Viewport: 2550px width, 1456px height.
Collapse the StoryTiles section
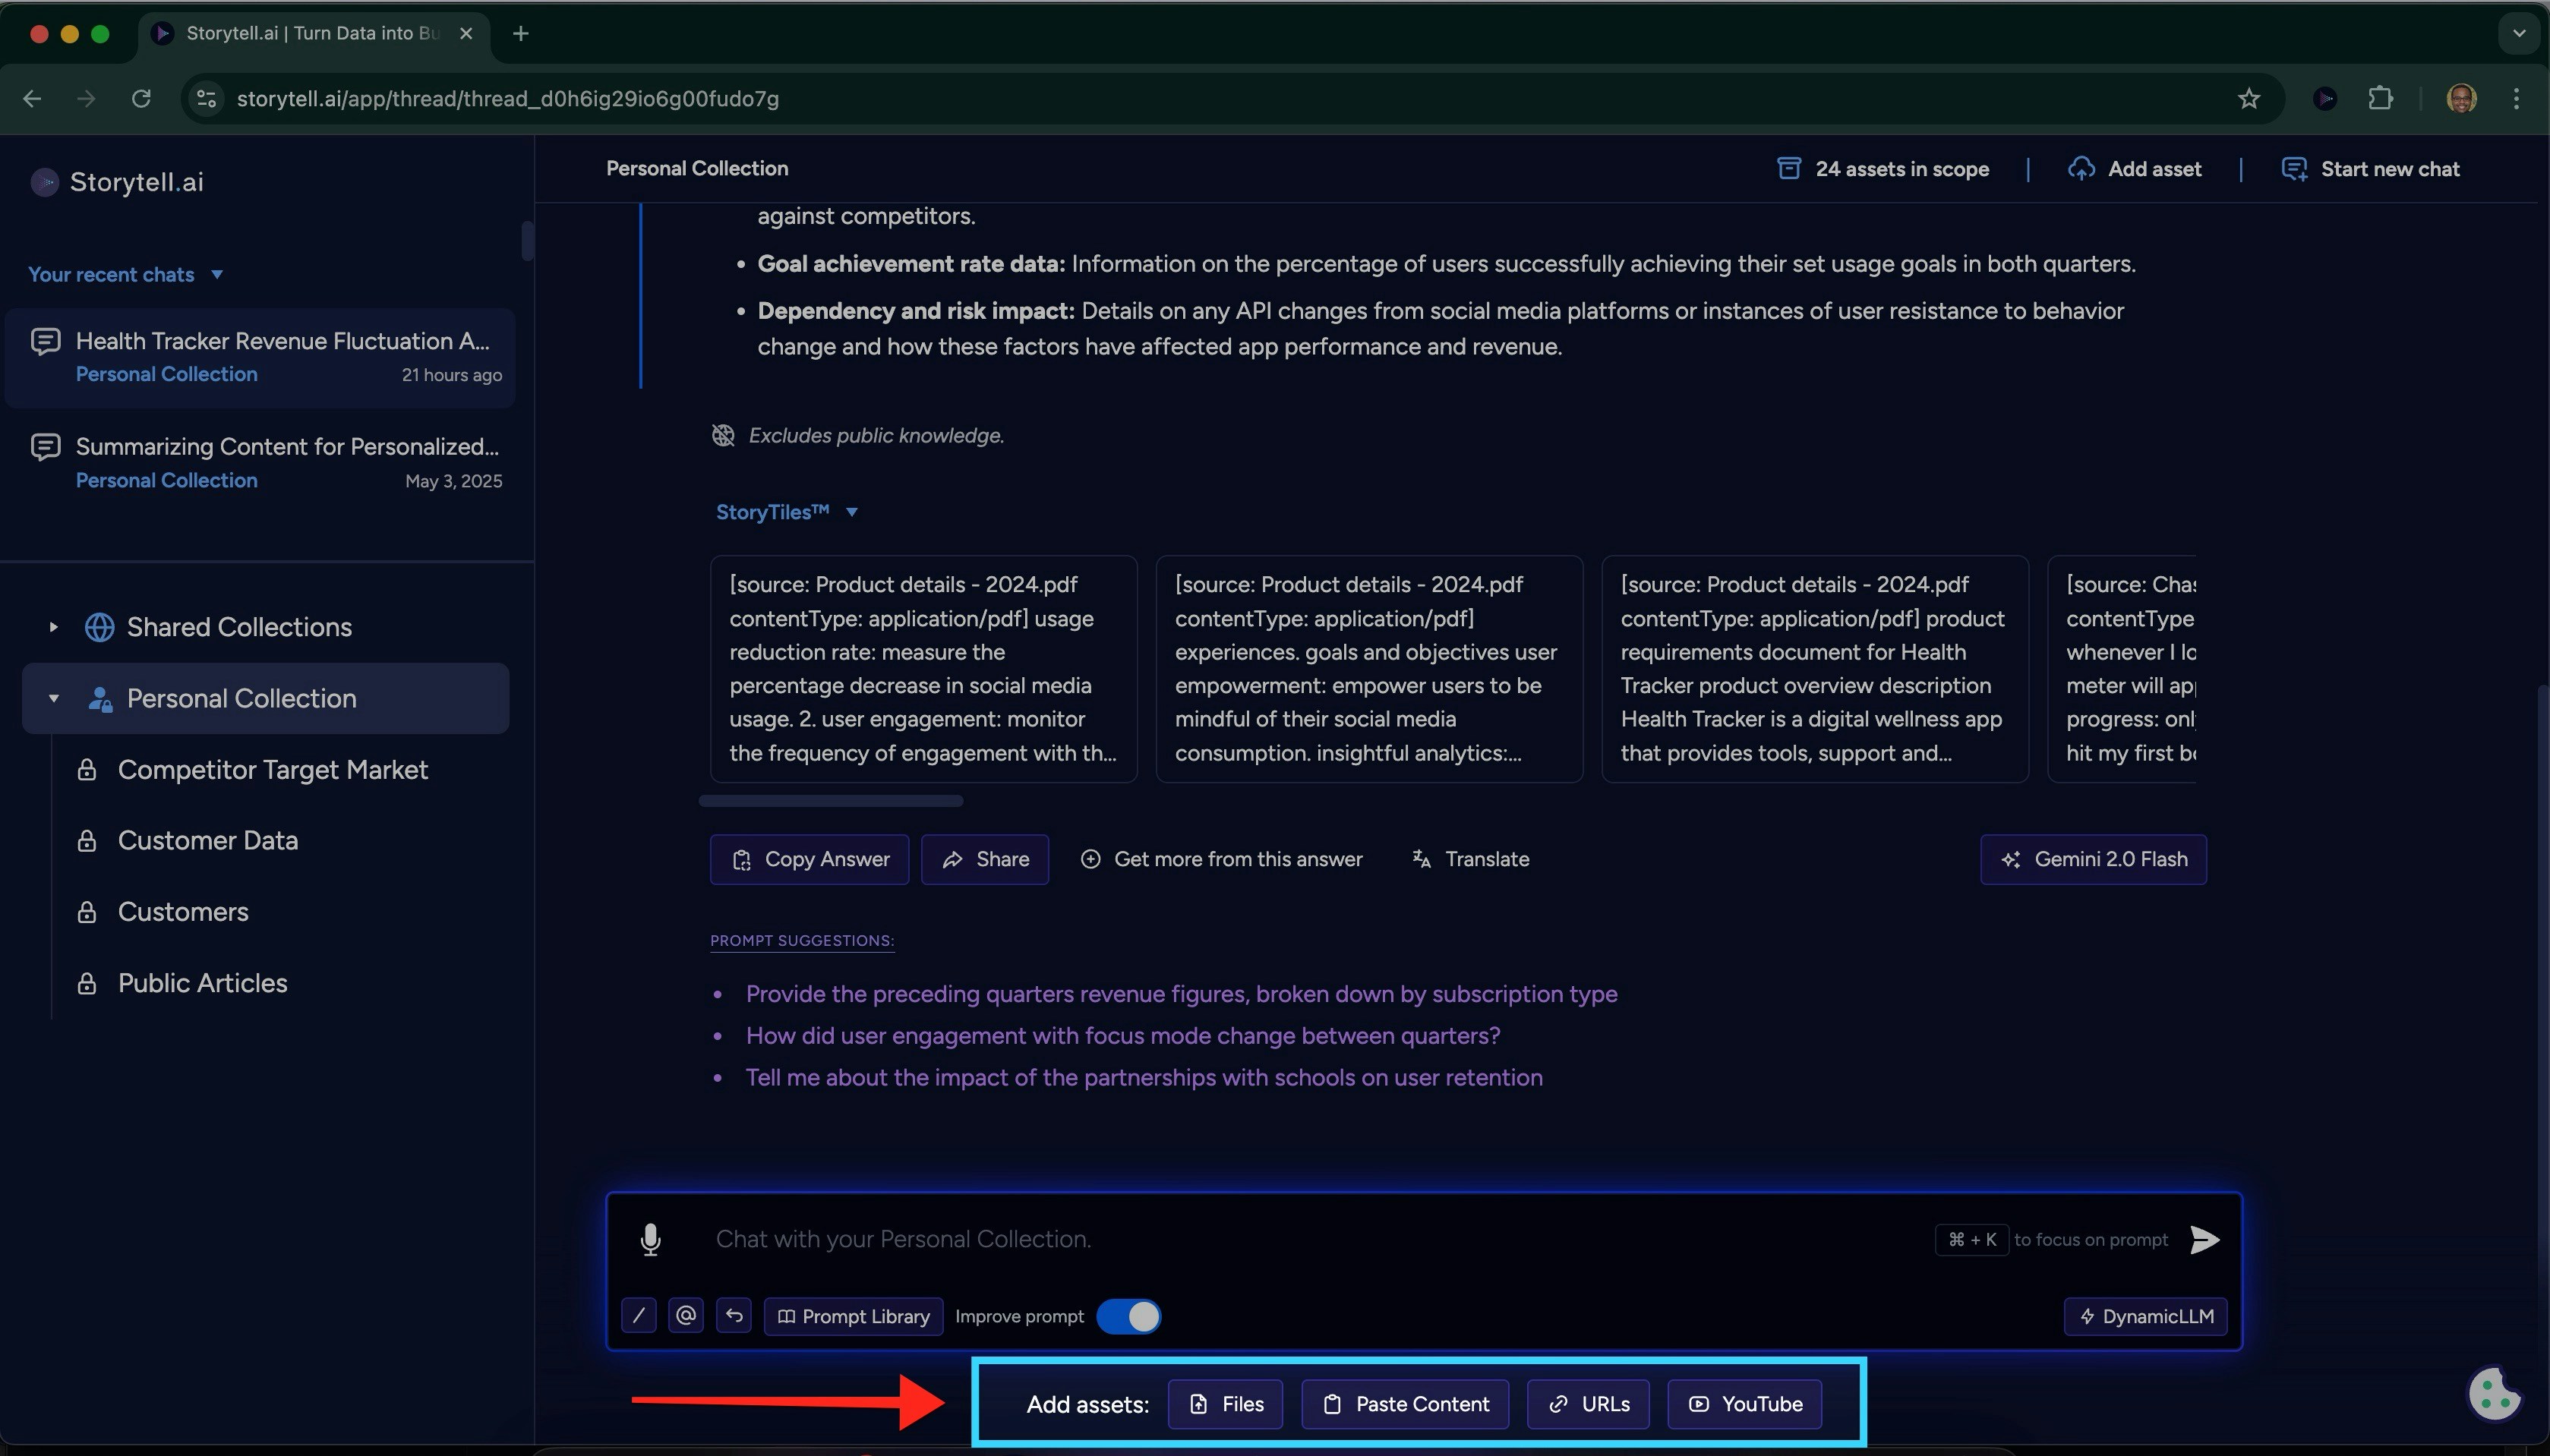852,512
